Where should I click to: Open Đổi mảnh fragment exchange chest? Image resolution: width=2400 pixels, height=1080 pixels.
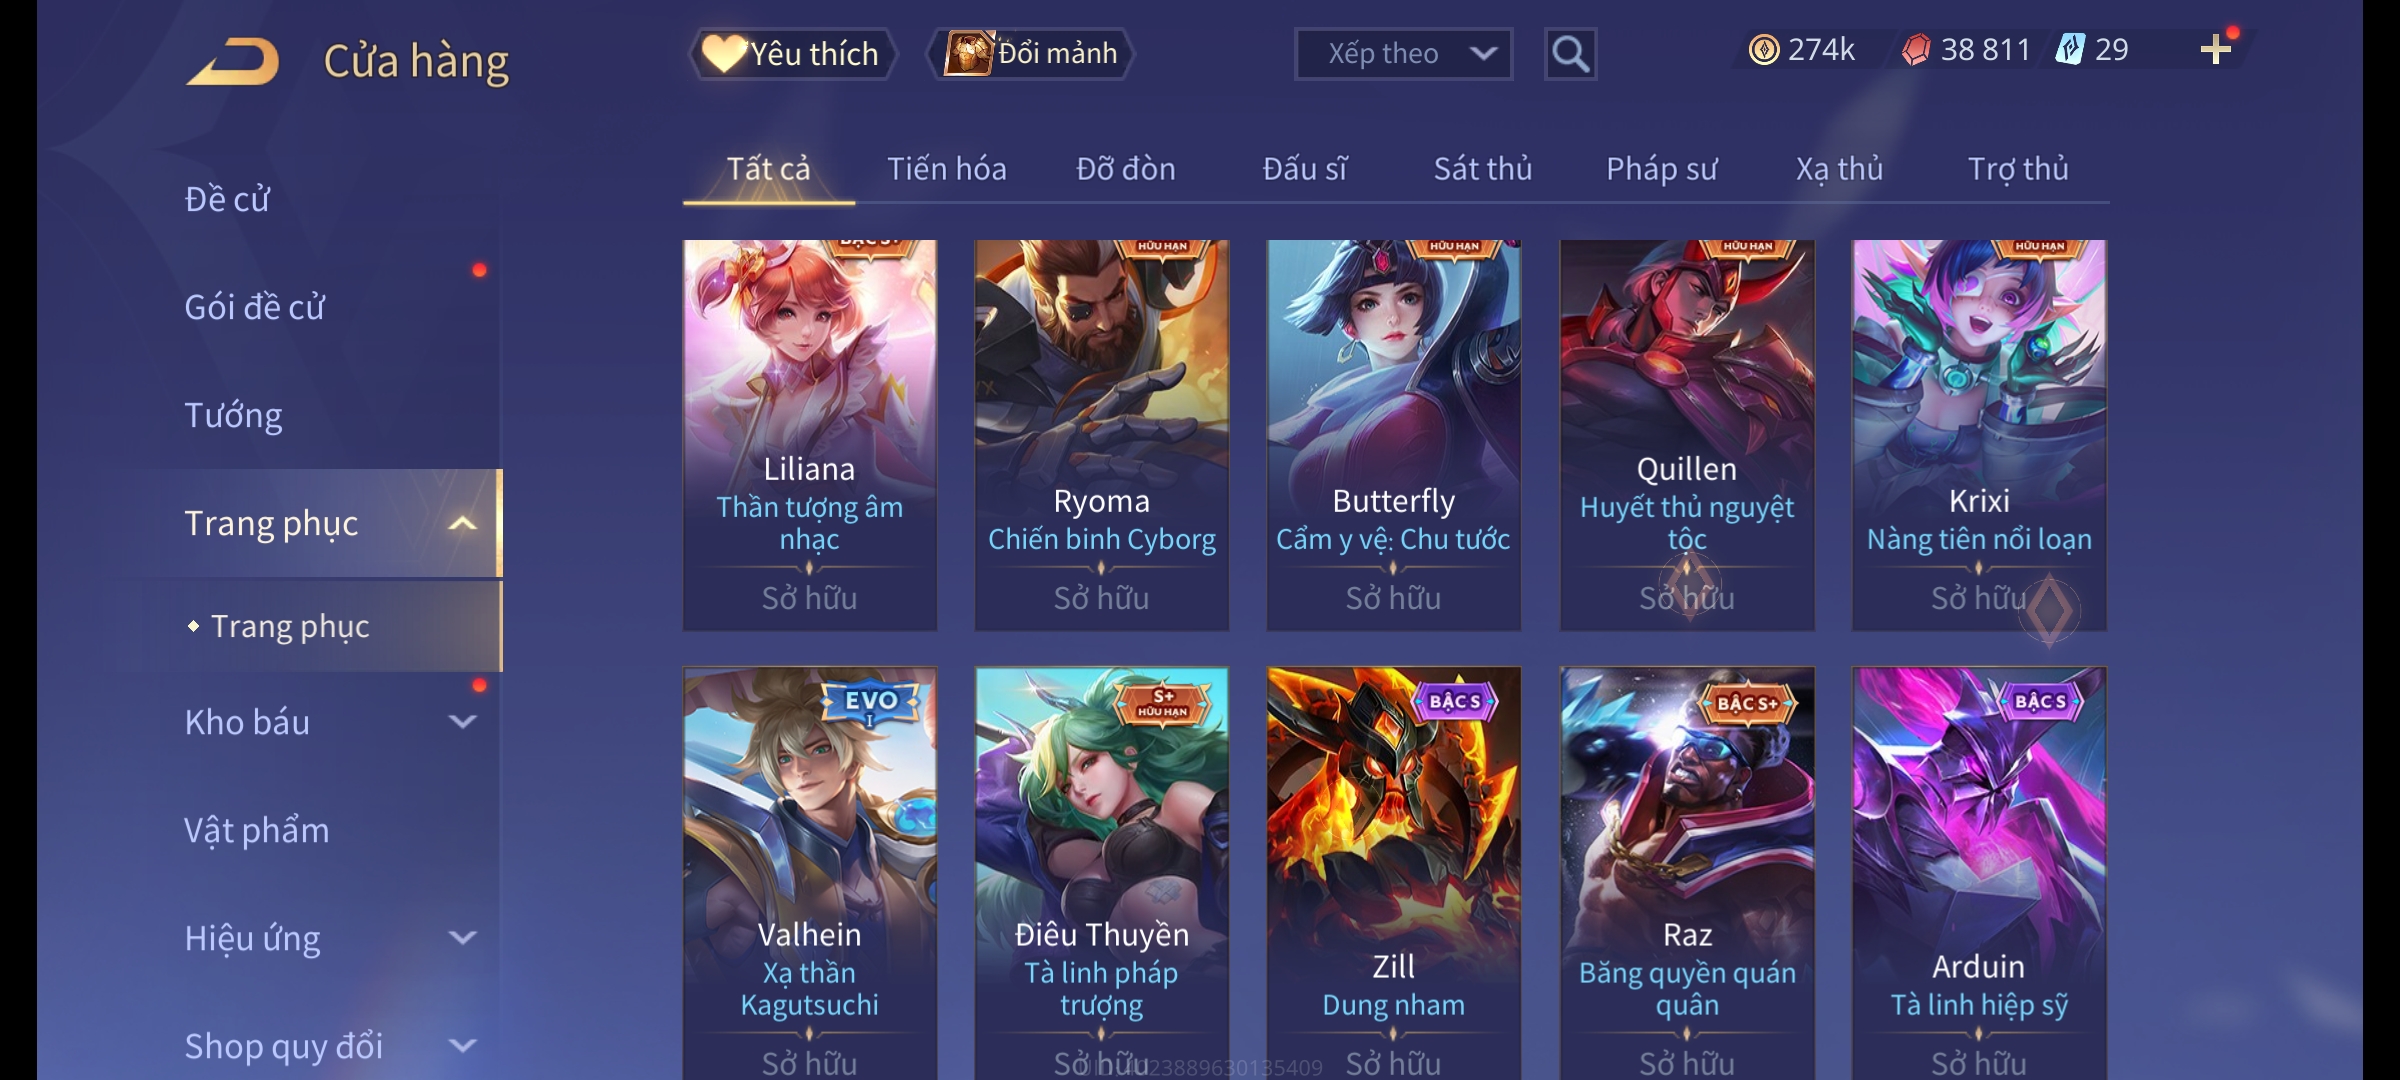point(1031,54)
